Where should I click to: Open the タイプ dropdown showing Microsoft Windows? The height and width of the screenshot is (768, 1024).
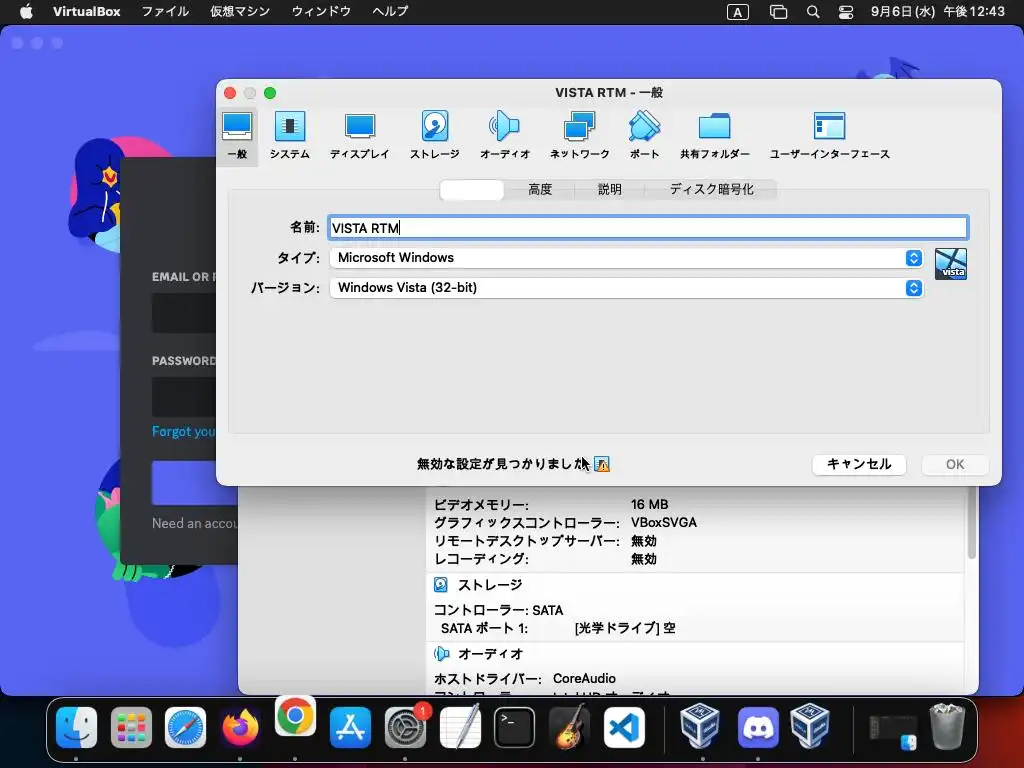pos(626,258)
